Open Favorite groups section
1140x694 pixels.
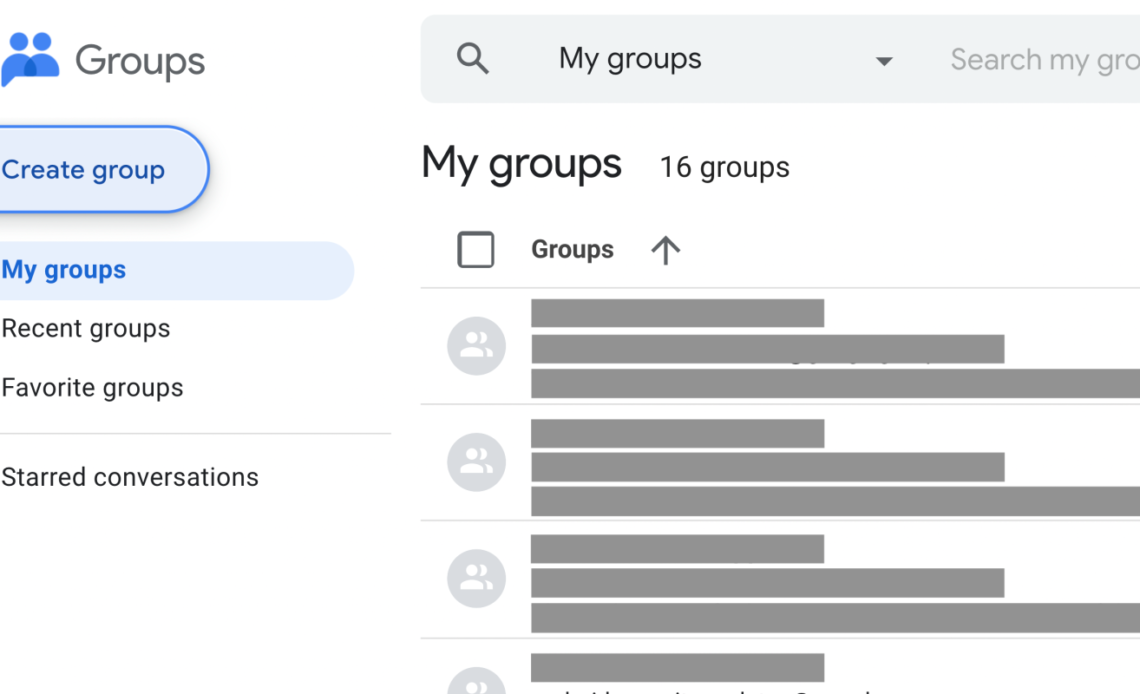92,387
